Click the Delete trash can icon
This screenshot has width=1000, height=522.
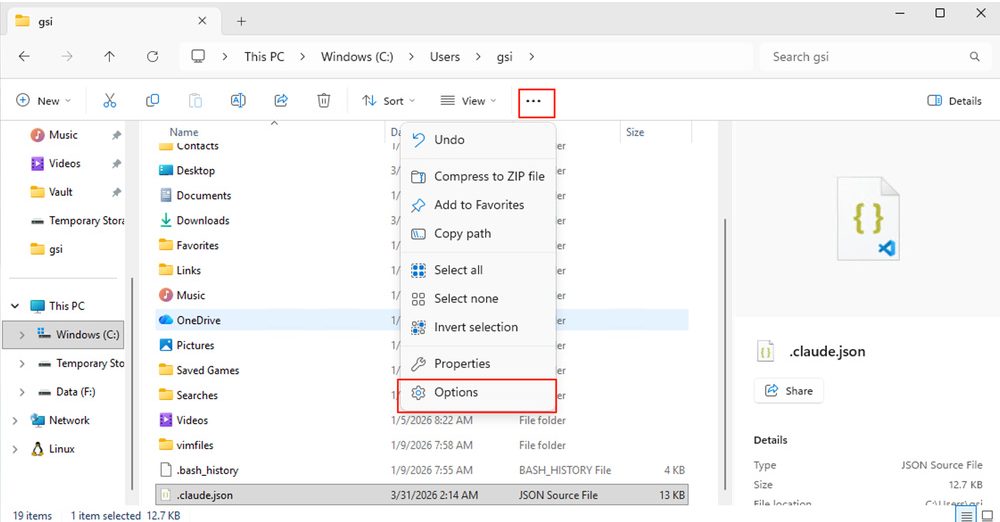(324, 101)
